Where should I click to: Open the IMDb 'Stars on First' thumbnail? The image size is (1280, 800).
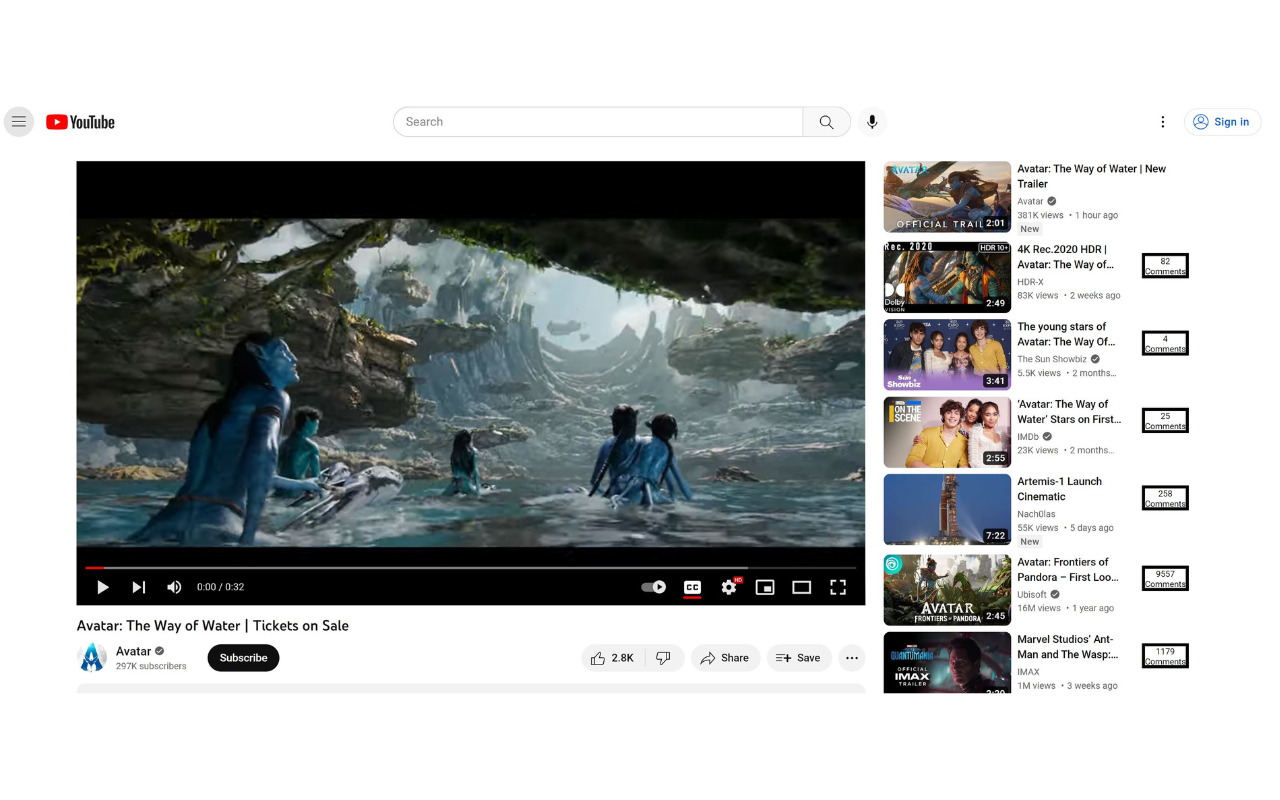pyautogui.click(x=947, y=432)
